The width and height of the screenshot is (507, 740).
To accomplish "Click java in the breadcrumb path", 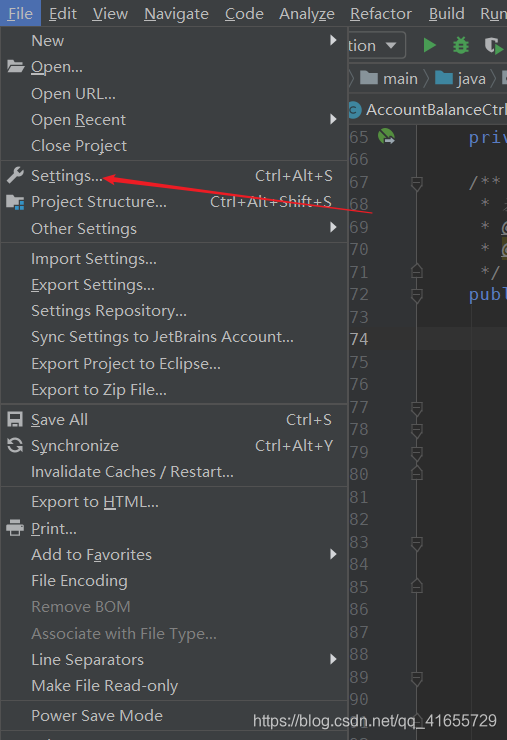I will (x=471, y=78).
